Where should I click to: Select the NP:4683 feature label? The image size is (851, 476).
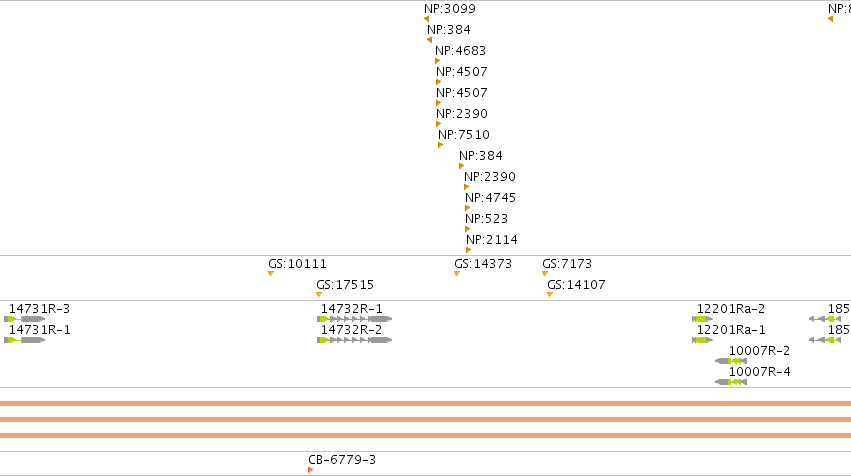460,50
